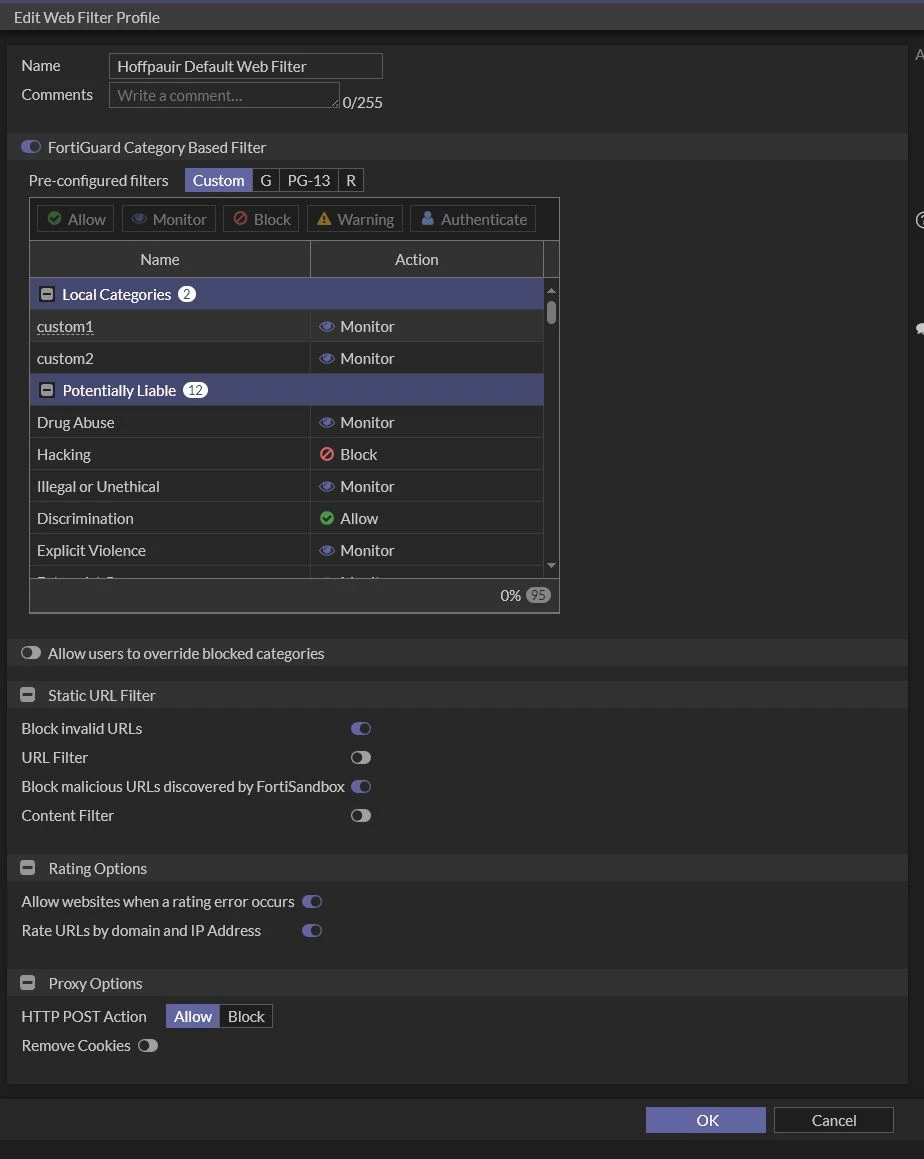Select the Hacking category row
Viewport: 924px width, 1159px height.
(x=286, y=455)
